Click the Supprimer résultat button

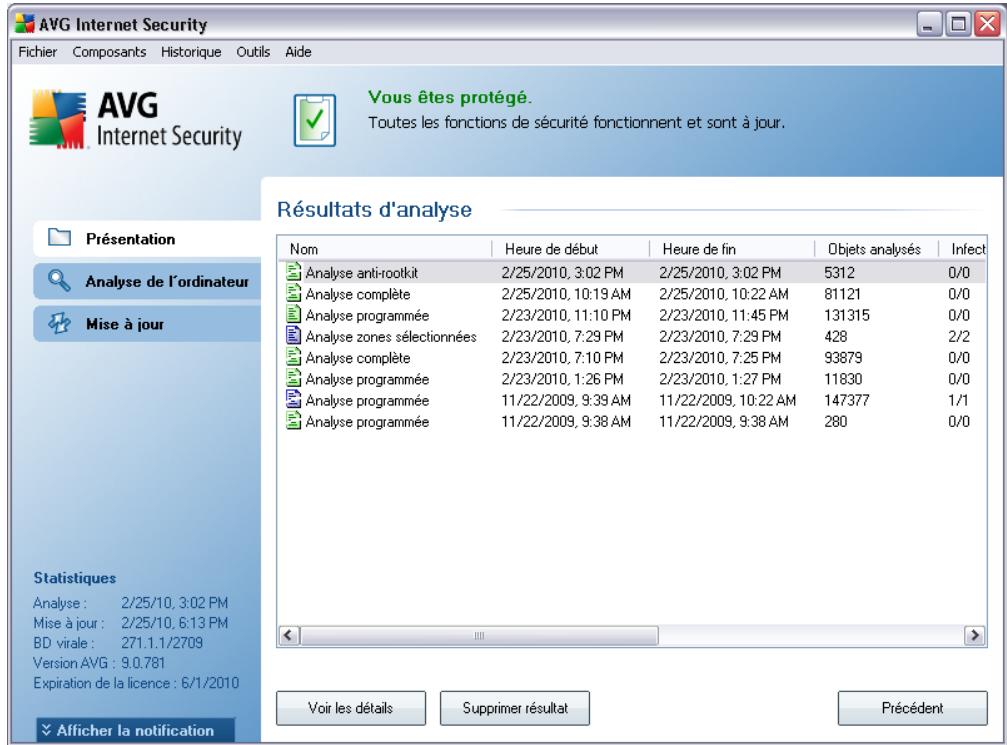pyautogui.click(x=515, y=708)
